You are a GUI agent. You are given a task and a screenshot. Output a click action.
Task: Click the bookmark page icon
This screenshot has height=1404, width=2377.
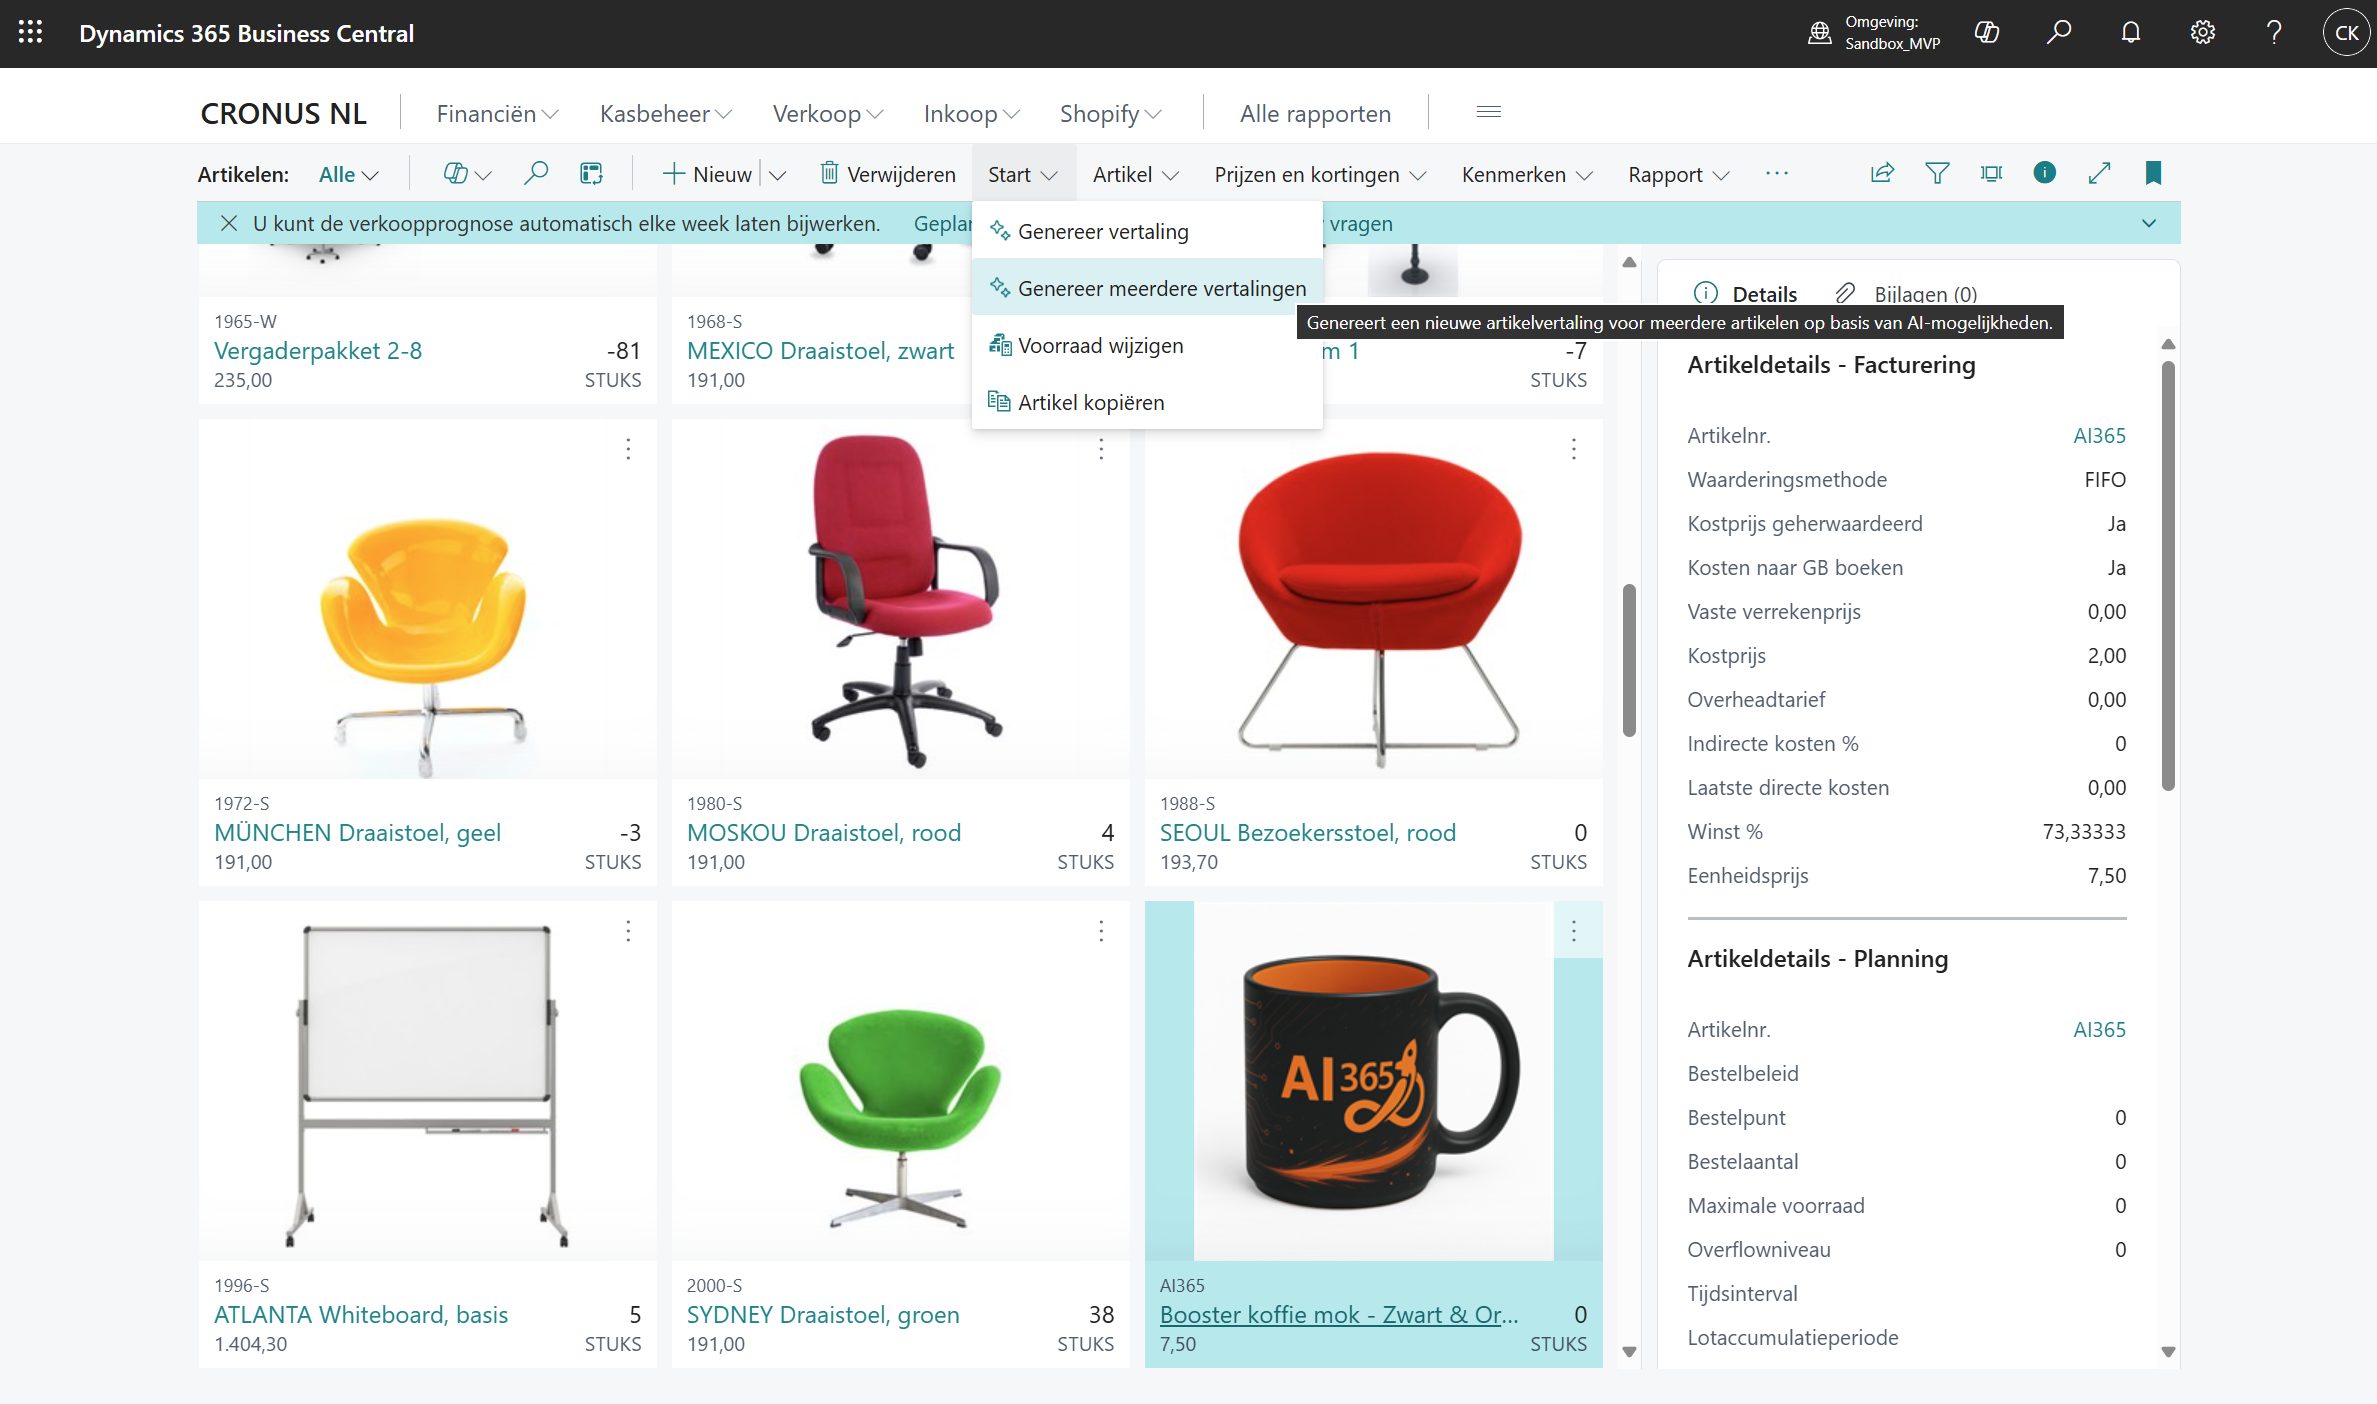pos(2153,174)
